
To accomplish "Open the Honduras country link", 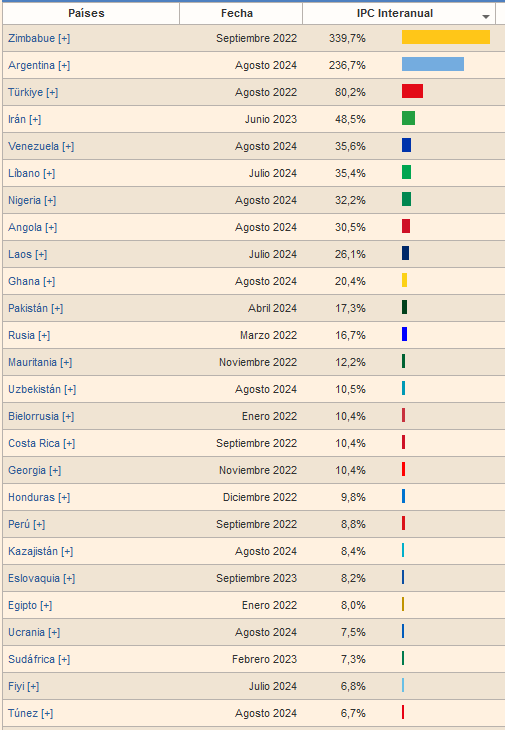I will click(x=31, y=497).
